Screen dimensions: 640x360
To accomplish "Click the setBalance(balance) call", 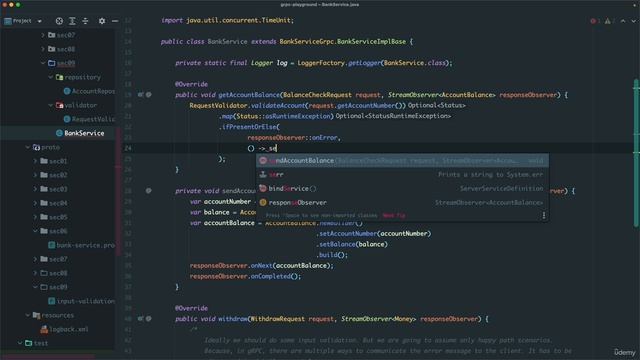I will 352,244.
